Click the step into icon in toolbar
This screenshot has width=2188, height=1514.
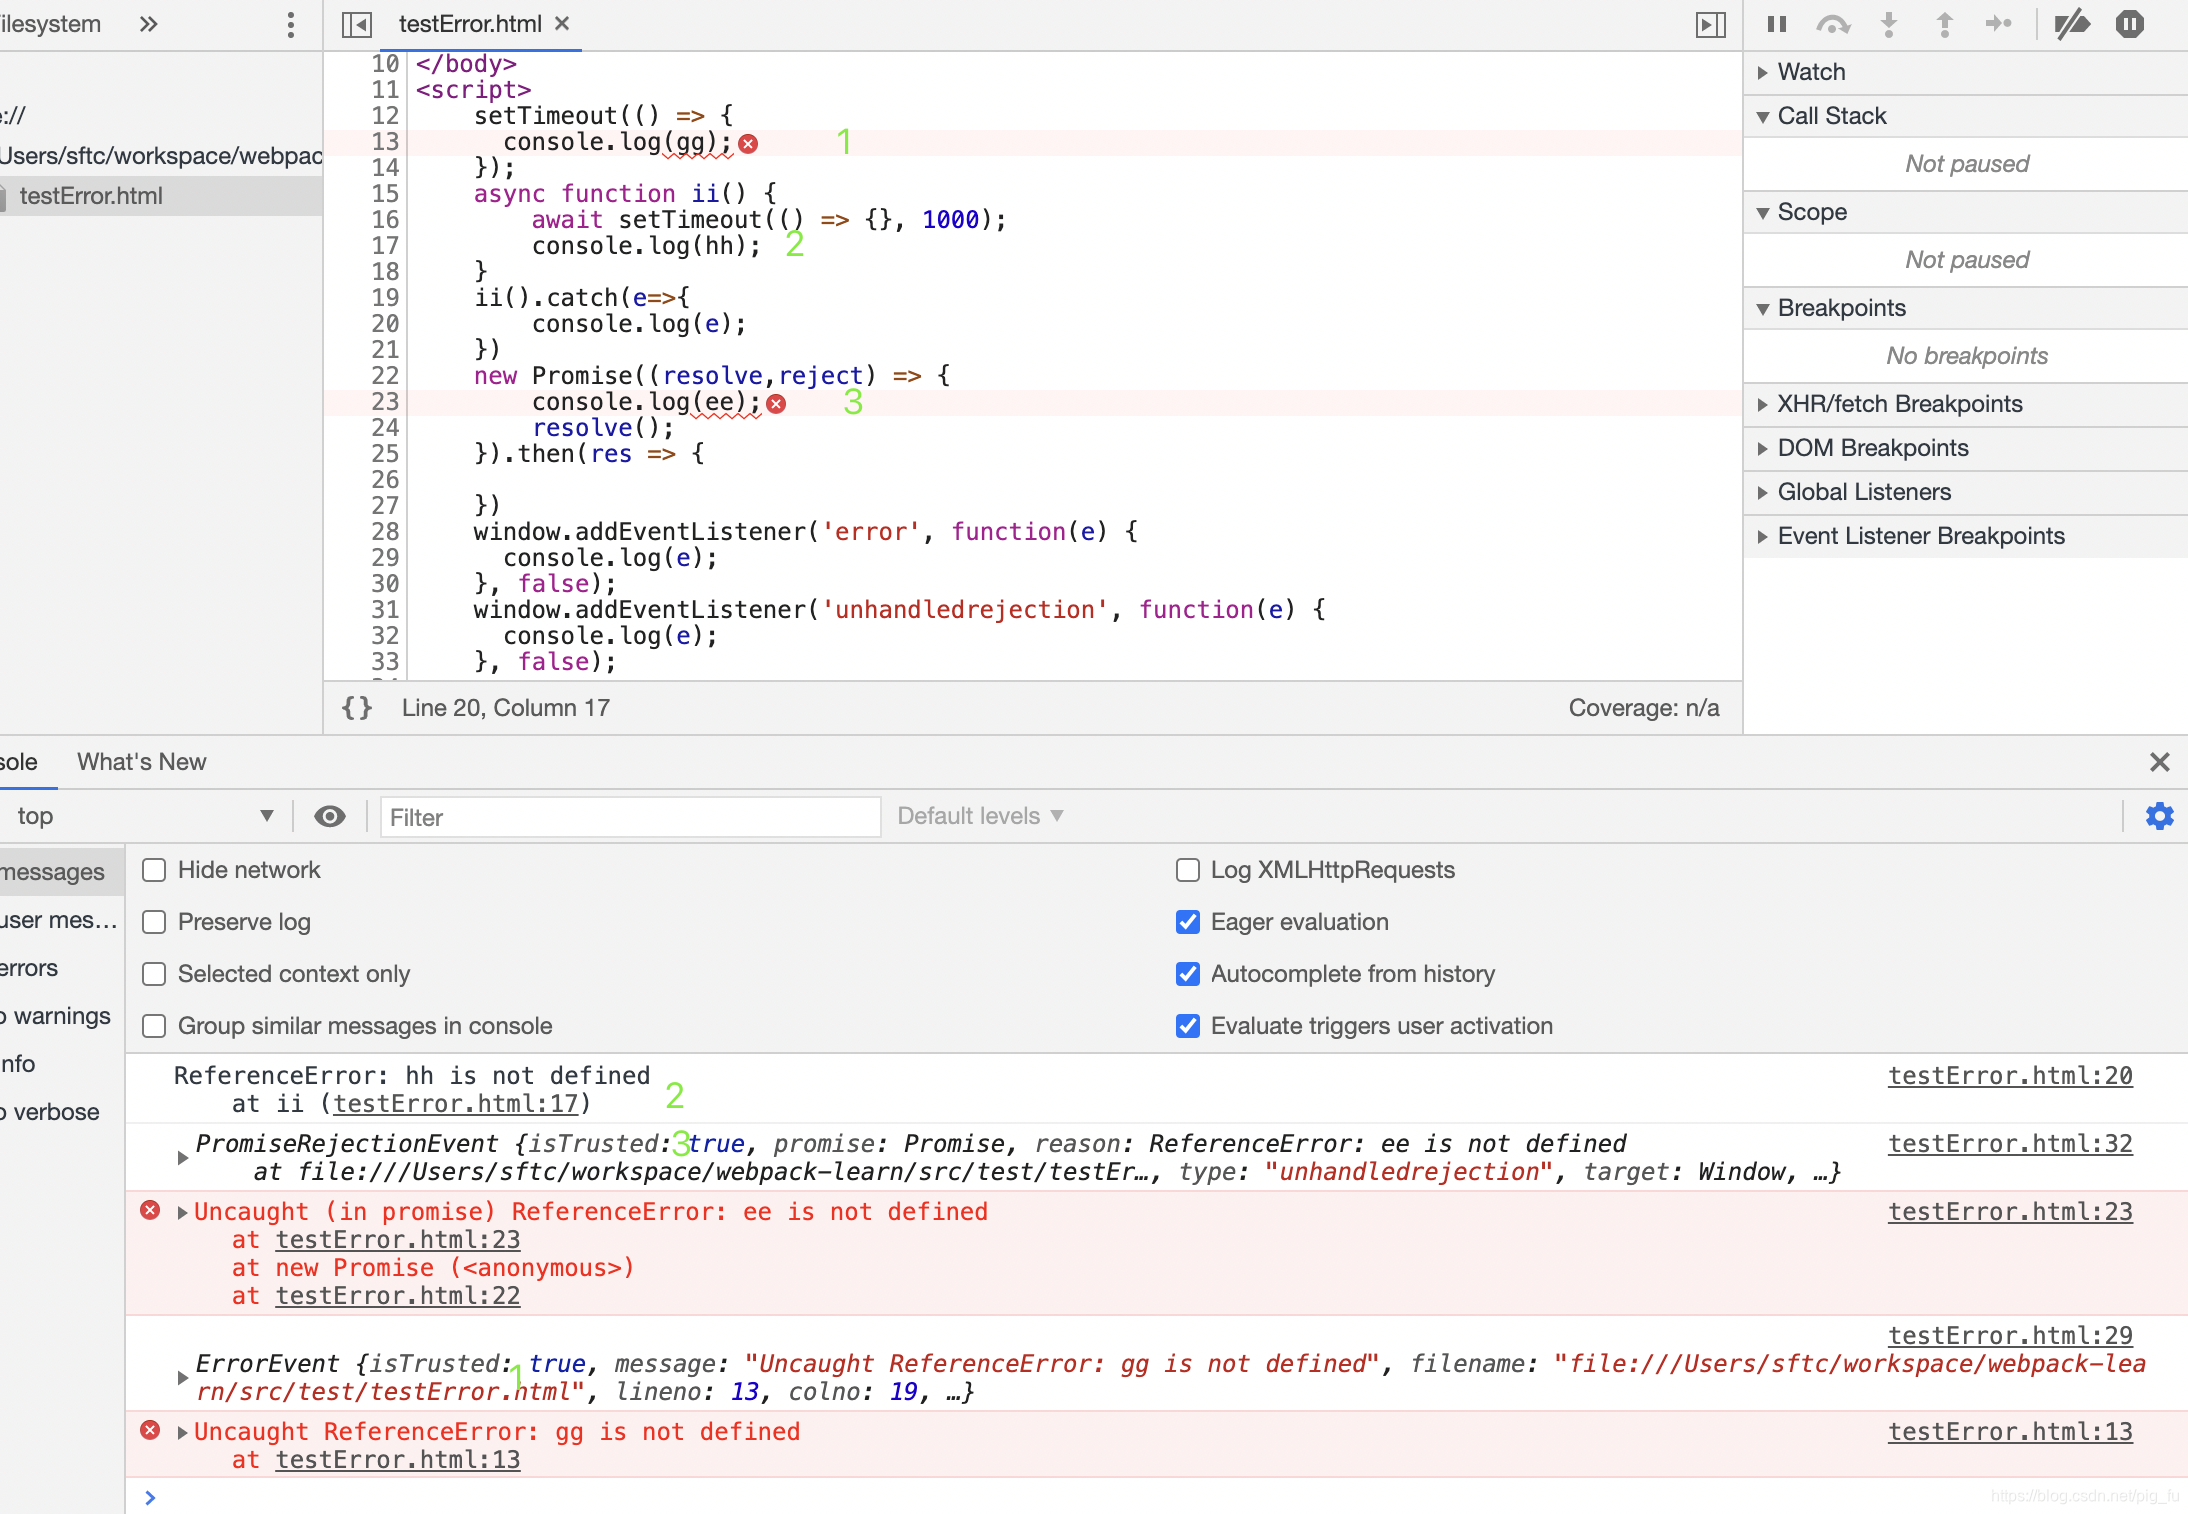click(x=1887, y=23)
